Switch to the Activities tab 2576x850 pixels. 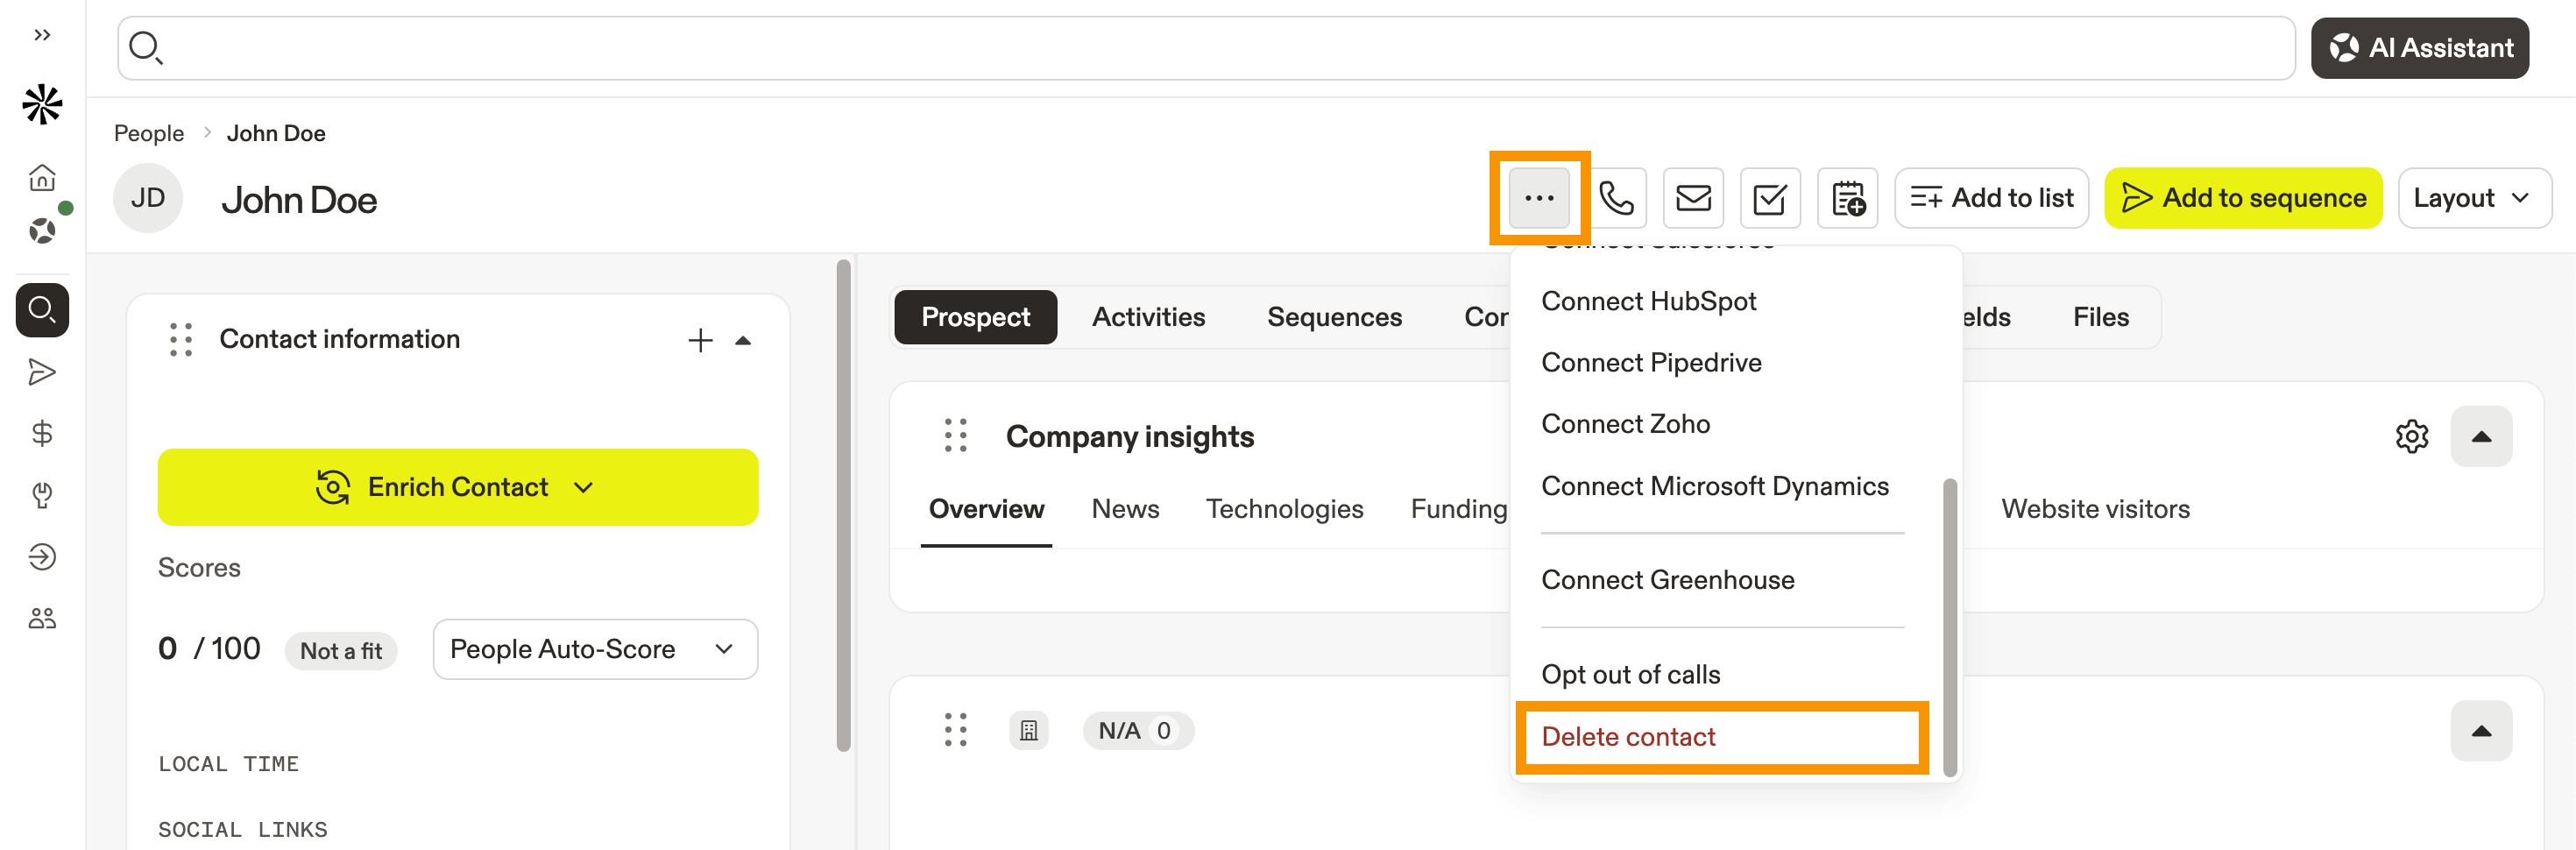coord(1148,317)
